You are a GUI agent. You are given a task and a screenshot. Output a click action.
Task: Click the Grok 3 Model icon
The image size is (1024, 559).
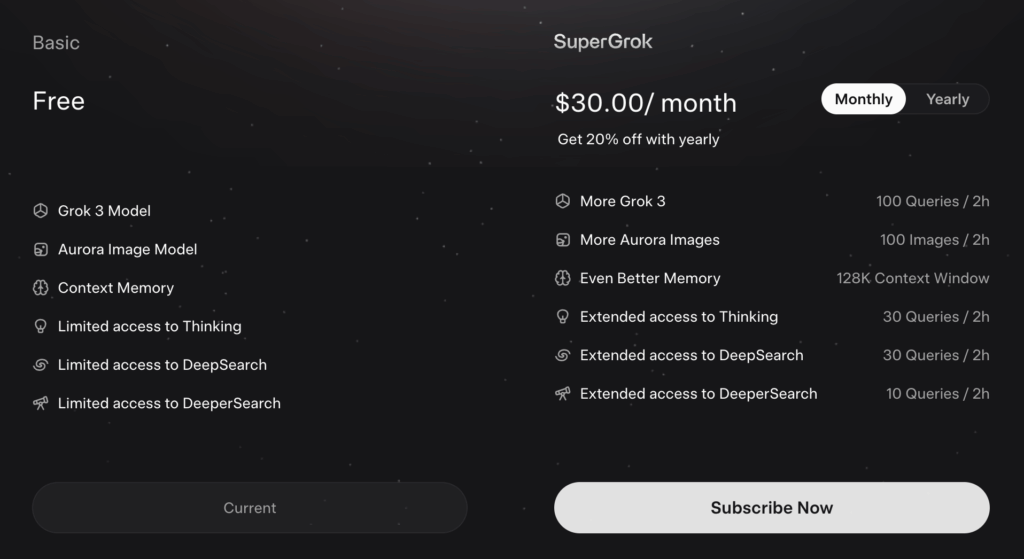(x=40, y=211)
